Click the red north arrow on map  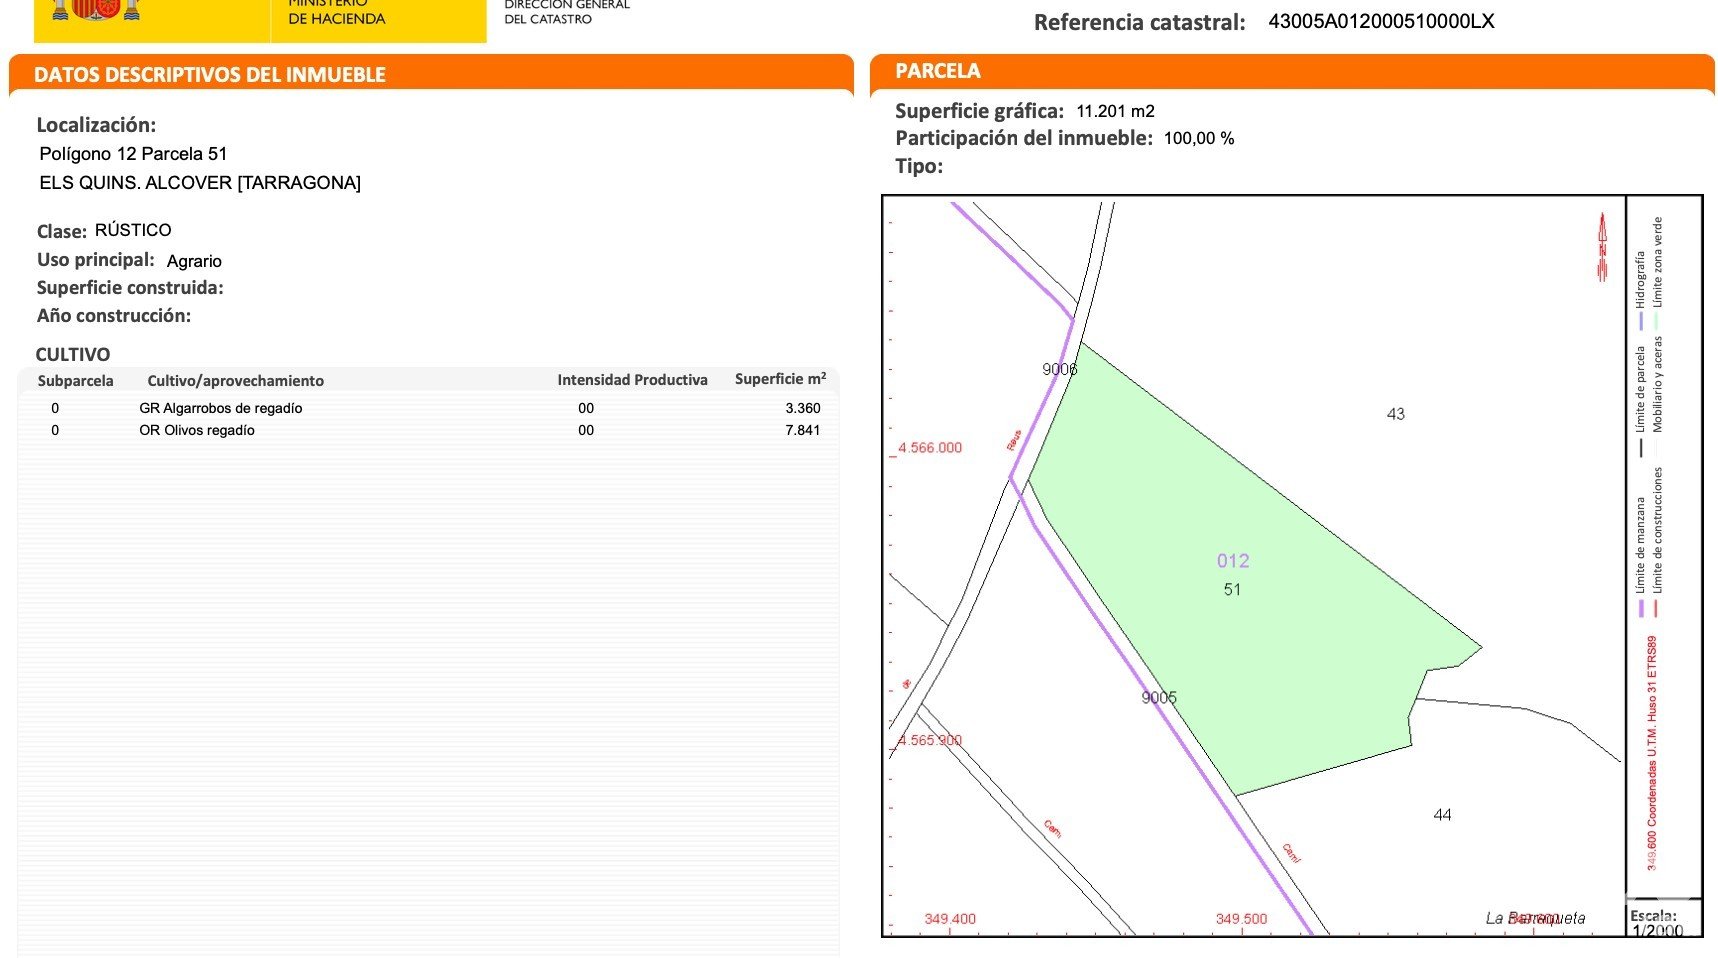tap(1602, 247)
